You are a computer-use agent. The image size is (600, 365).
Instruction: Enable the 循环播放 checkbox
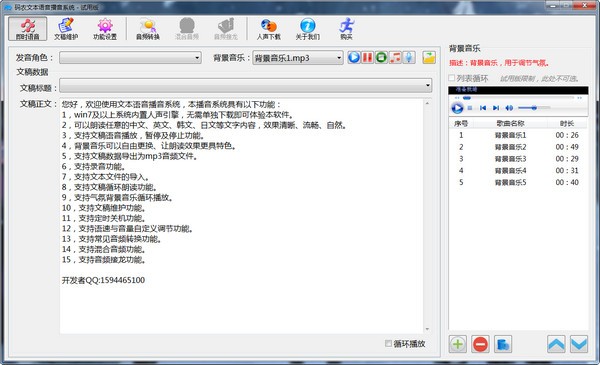click(388, 343)
